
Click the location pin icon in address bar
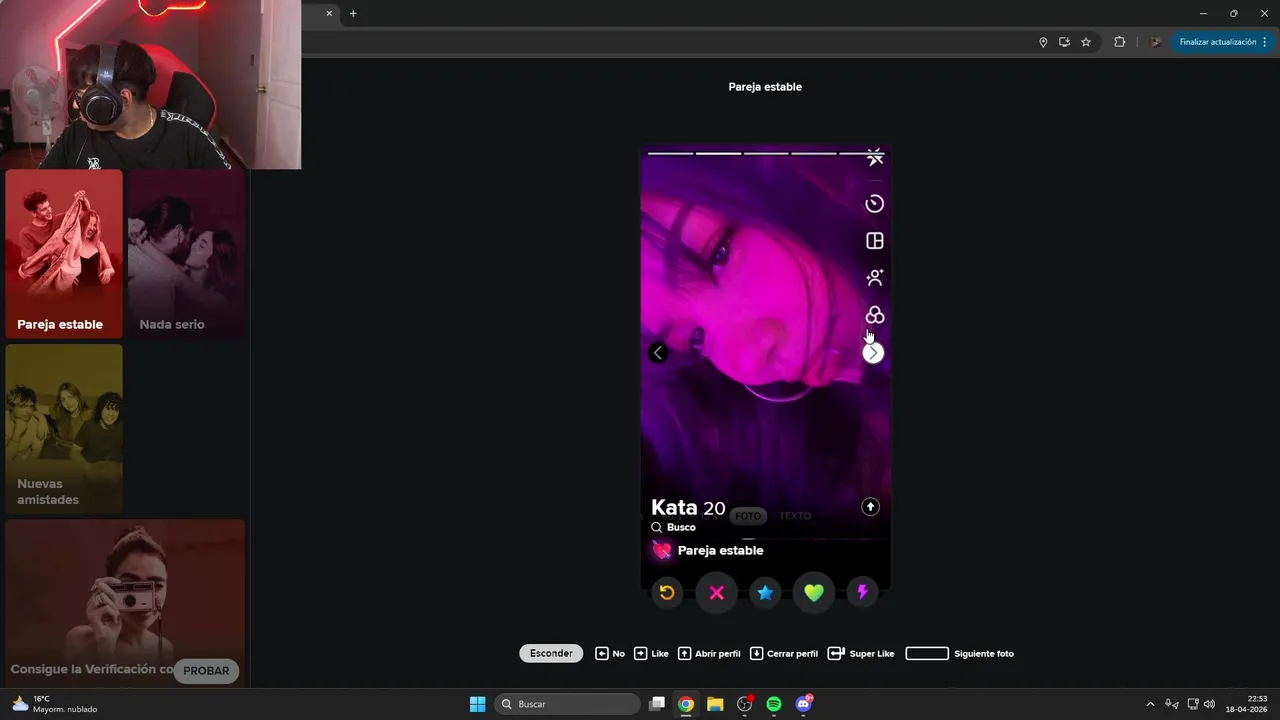pyautogui.click(x=1043, y=42)
